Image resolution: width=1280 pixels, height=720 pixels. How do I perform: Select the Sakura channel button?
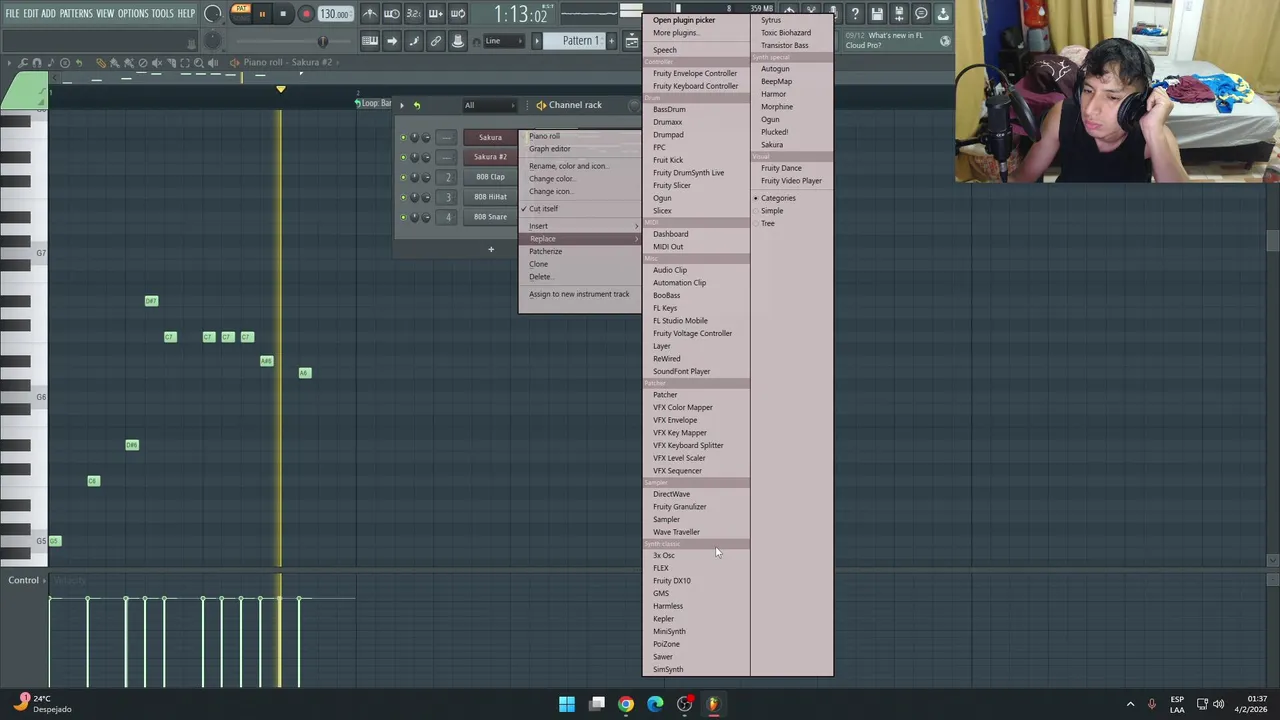[490, 138]
